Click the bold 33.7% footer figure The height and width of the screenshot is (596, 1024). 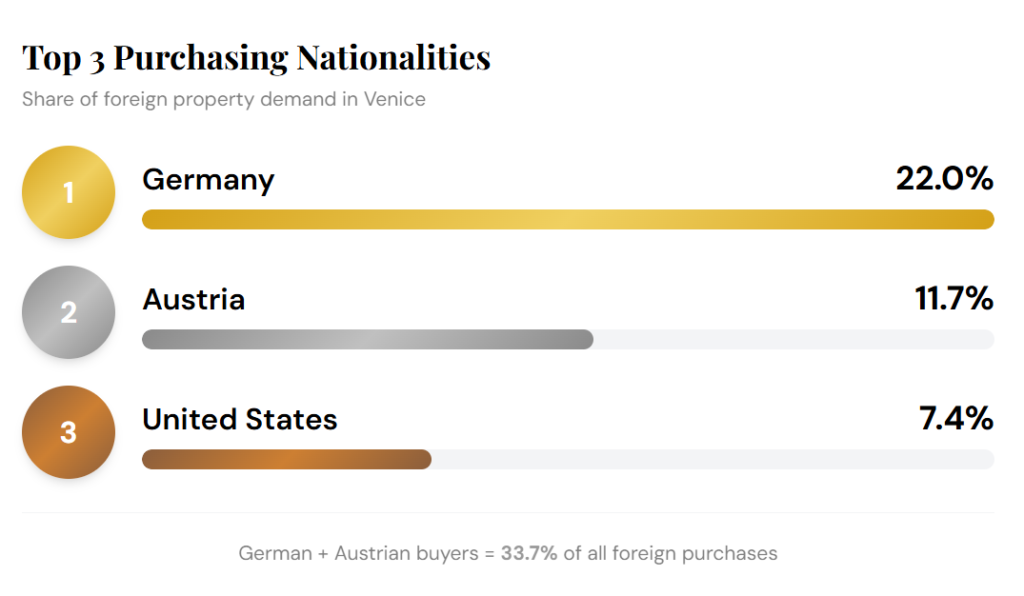coord(529,553)
